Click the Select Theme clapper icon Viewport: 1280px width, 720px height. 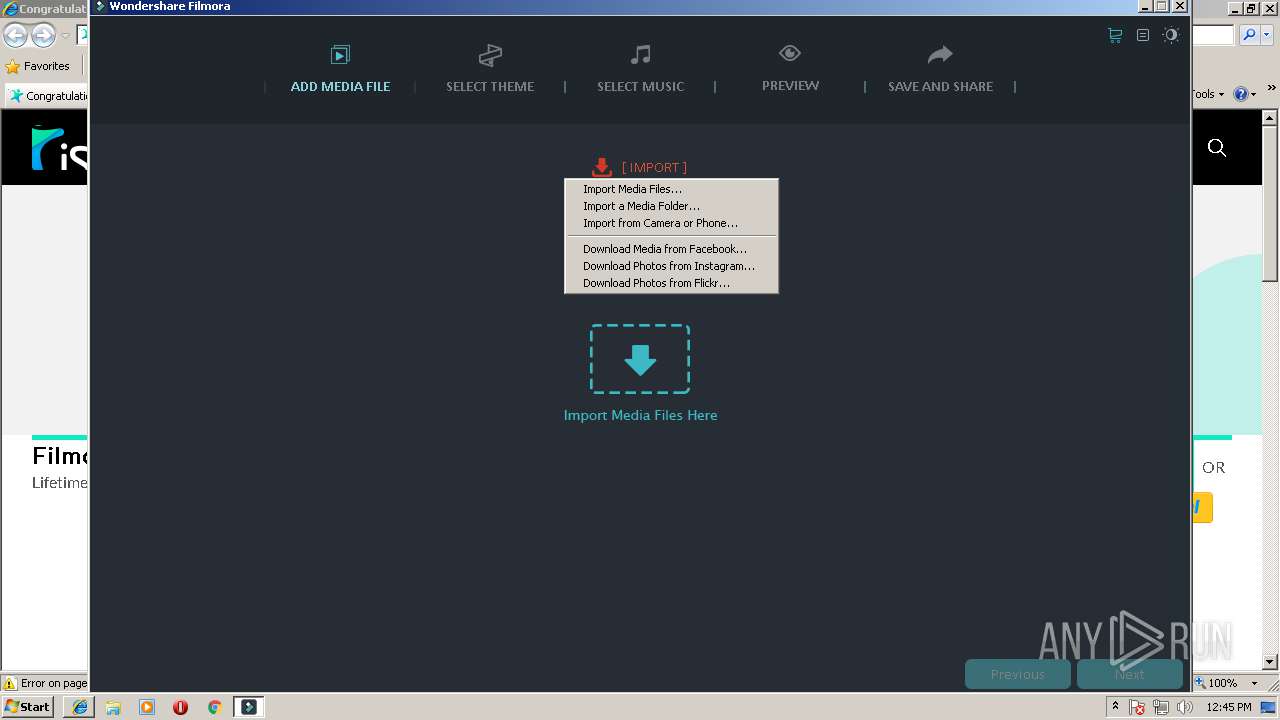(490, 55)
